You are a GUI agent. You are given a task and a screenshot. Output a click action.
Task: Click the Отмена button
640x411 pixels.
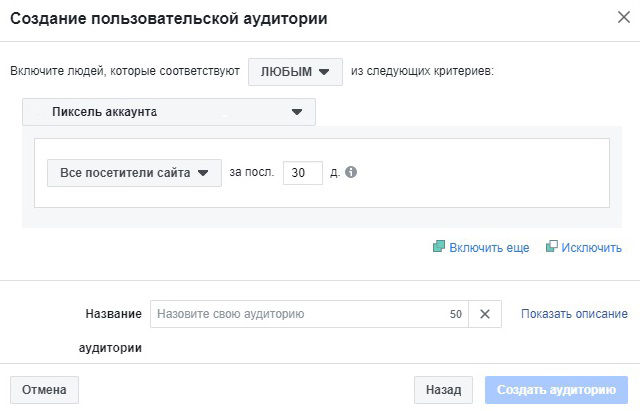44,390
